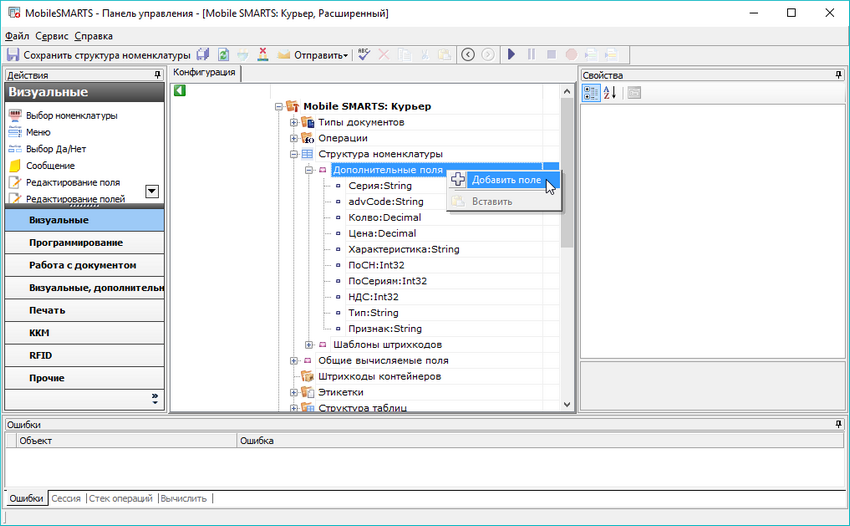
Task: Expand the Операции node
Action: pyautogui.click(x=293, y=138)
